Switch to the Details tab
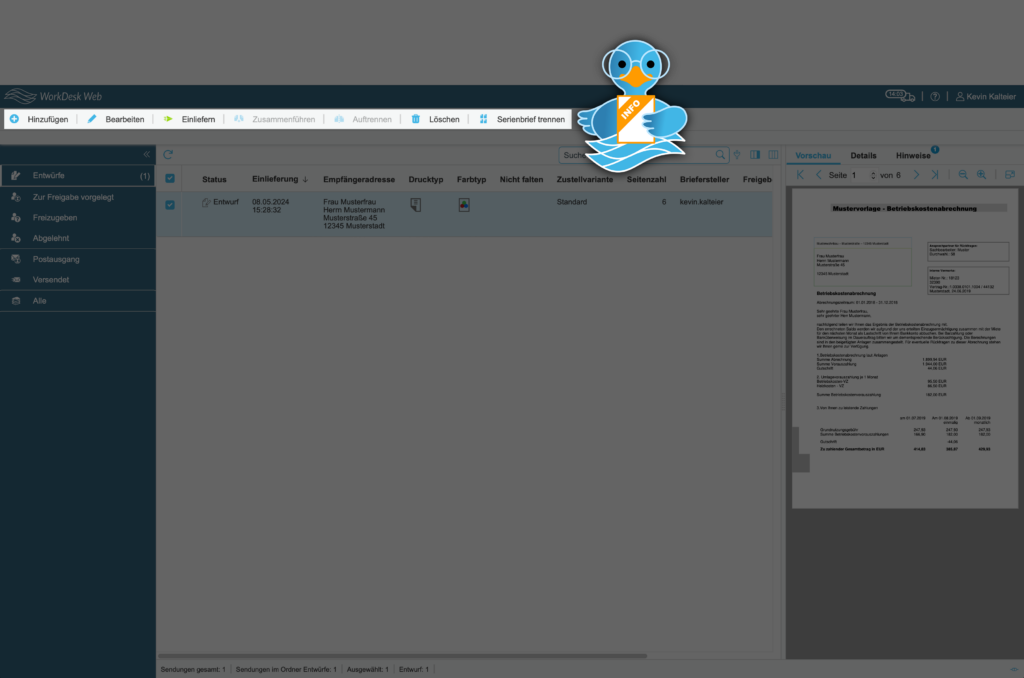 (863, 156)
